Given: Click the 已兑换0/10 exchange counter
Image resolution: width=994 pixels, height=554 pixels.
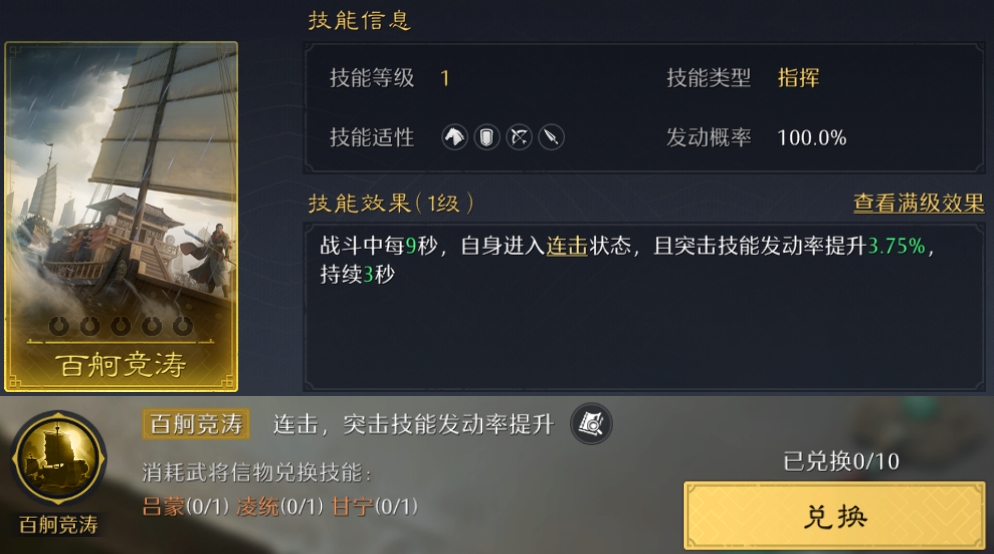Looking at the screenshot, I should click(x=841, y=461).
